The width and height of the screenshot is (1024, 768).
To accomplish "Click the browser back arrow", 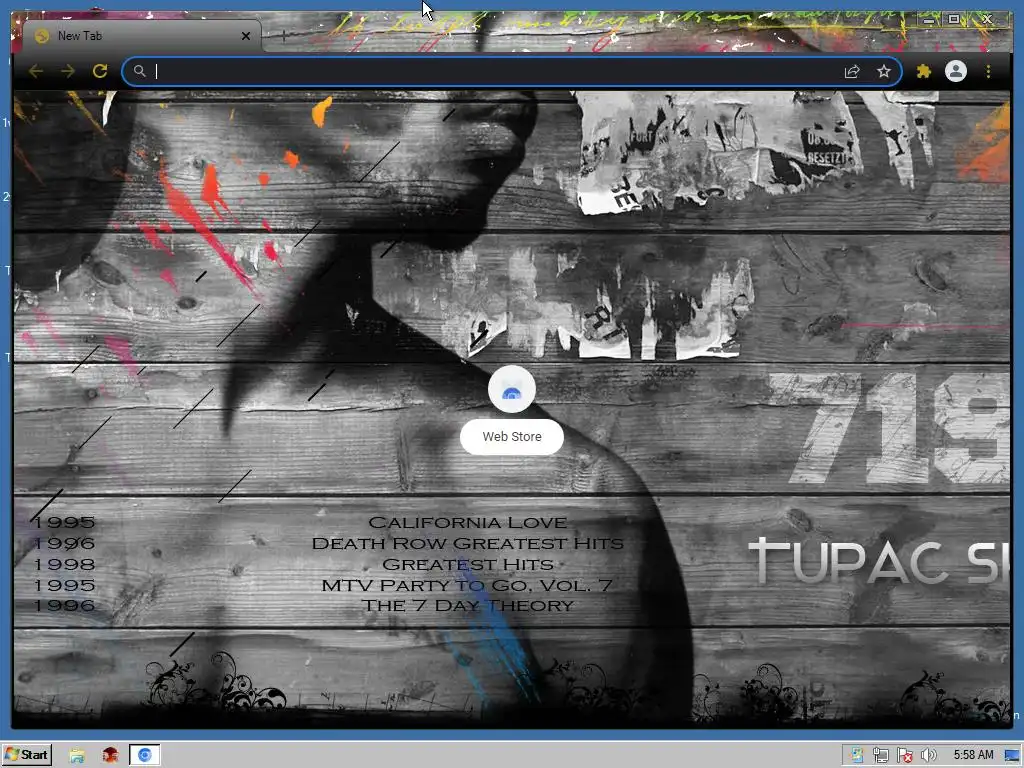I will point(36,71).
